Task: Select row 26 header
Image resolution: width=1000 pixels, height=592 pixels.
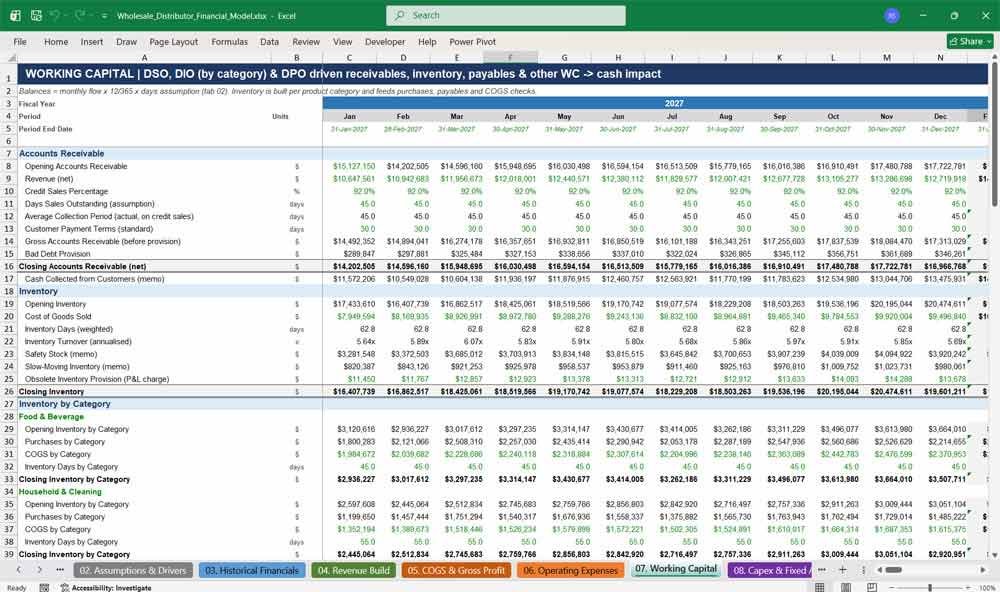Action: tap(9, 391)
